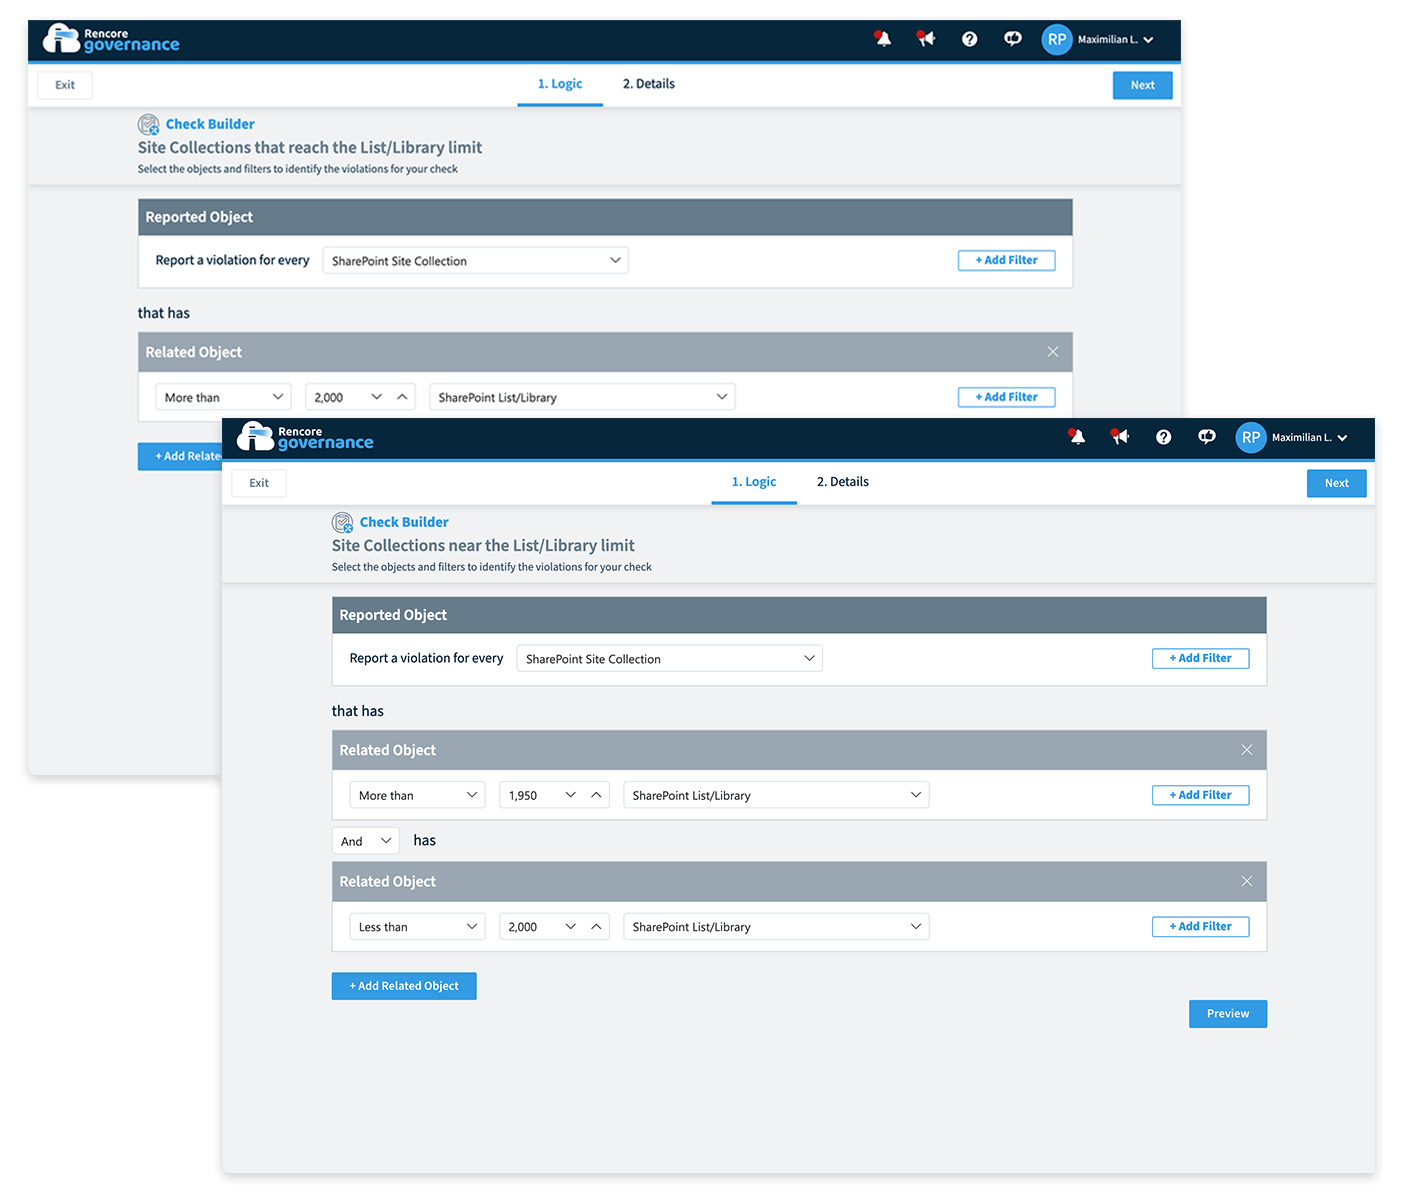Open announcements megaphone in front window

tap(1120, 437)
